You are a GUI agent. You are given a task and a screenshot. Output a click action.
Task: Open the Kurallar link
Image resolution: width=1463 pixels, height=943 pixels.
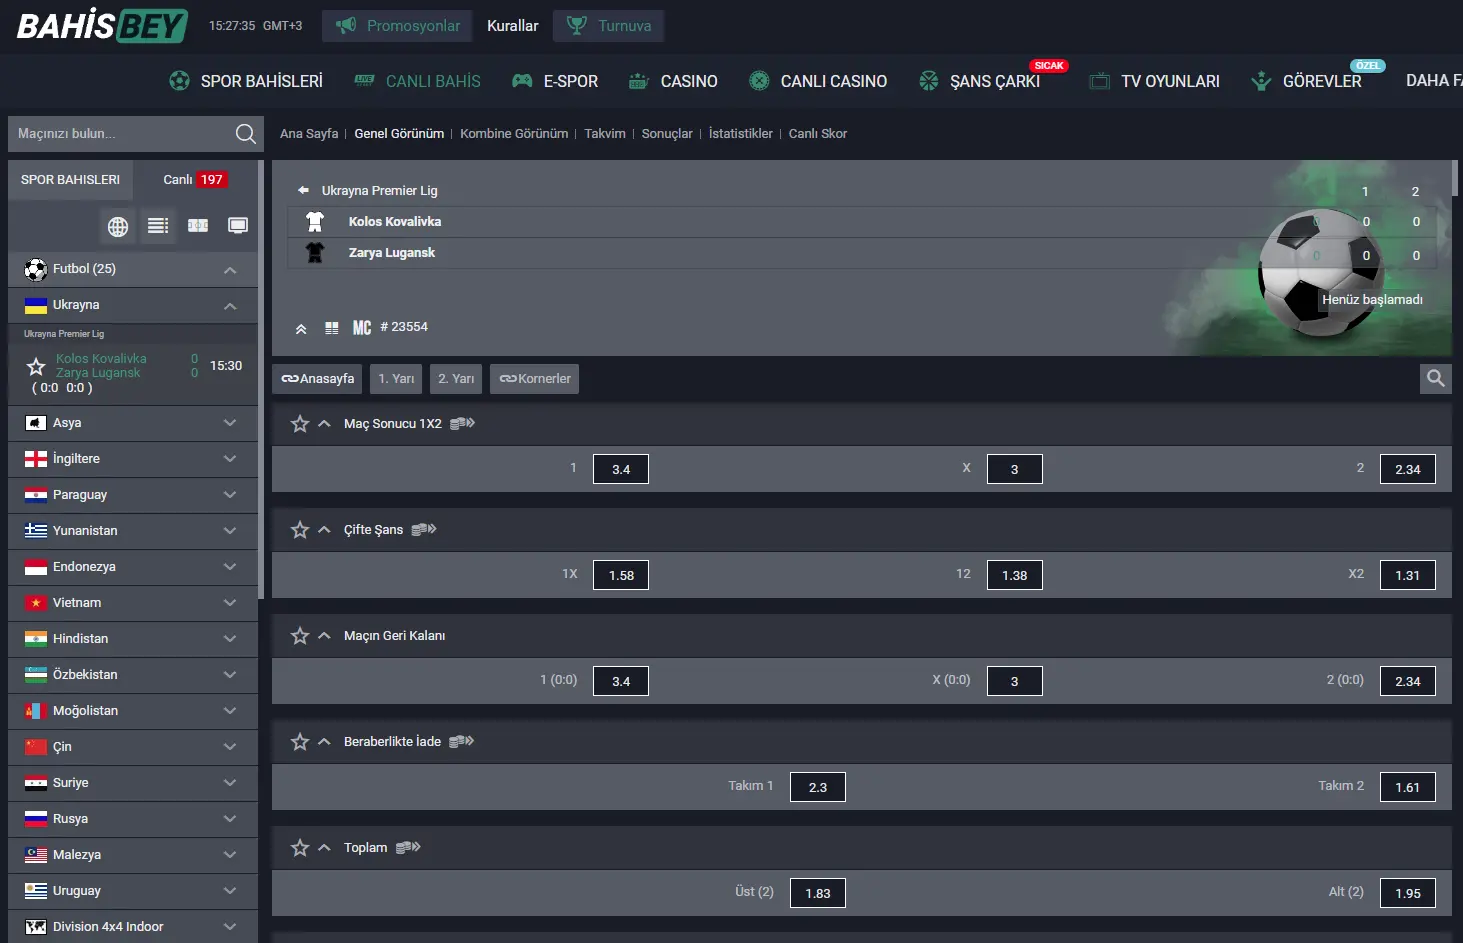click(x=512, y=26)
